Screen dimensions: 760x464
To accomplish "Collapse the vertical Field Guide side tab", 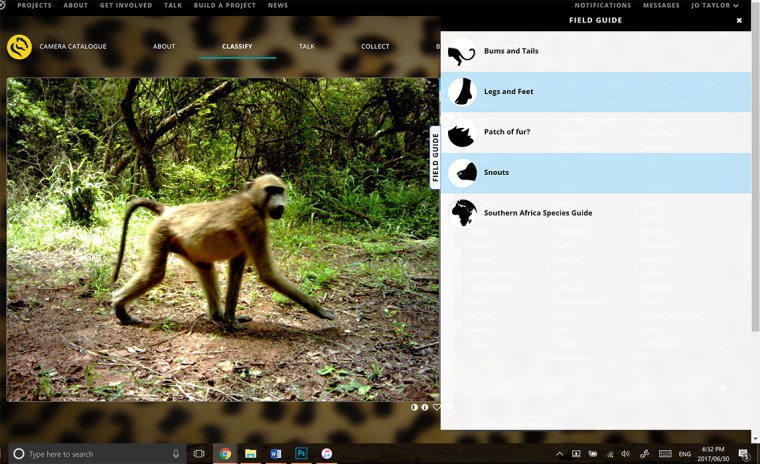I will (435, 158).
